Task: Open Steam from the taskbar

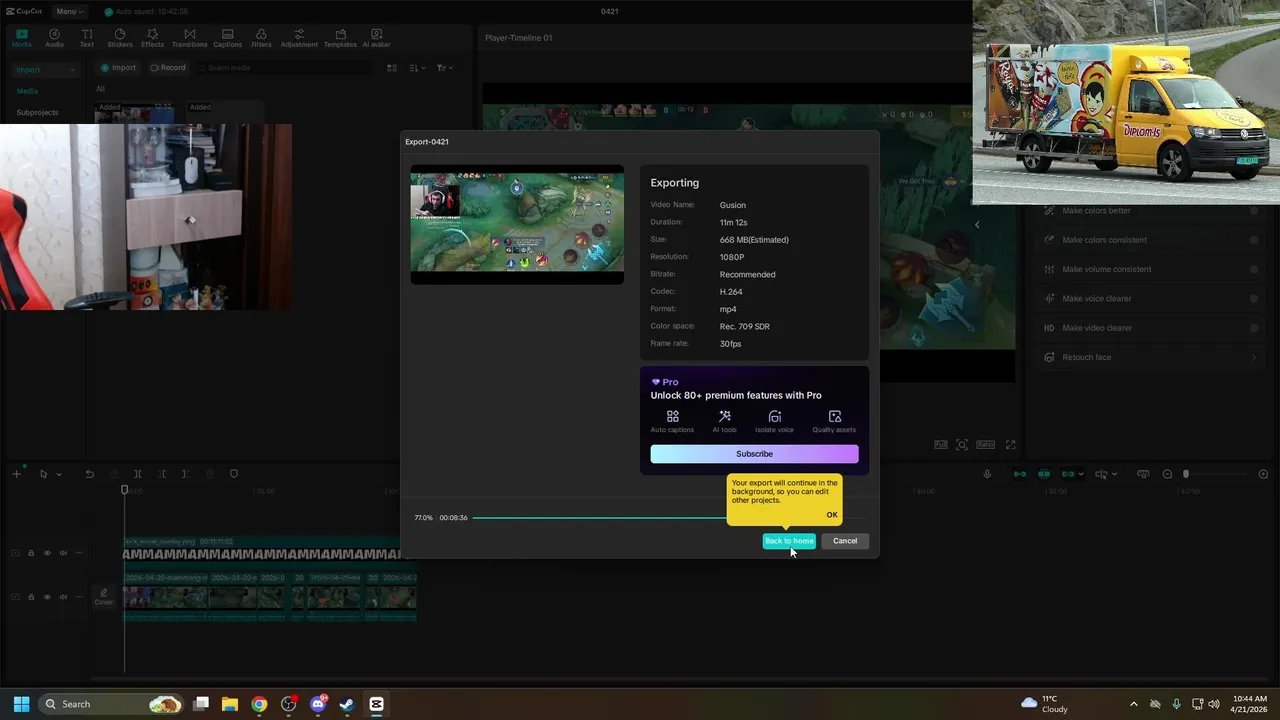Action: 347,704
